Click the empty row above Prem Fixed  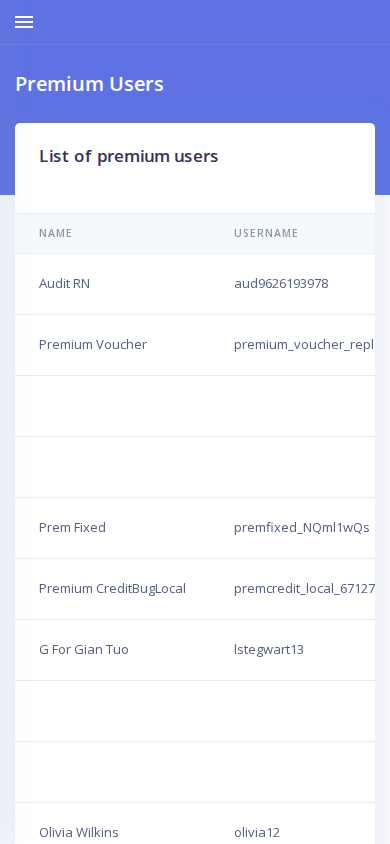click(195, 467)
